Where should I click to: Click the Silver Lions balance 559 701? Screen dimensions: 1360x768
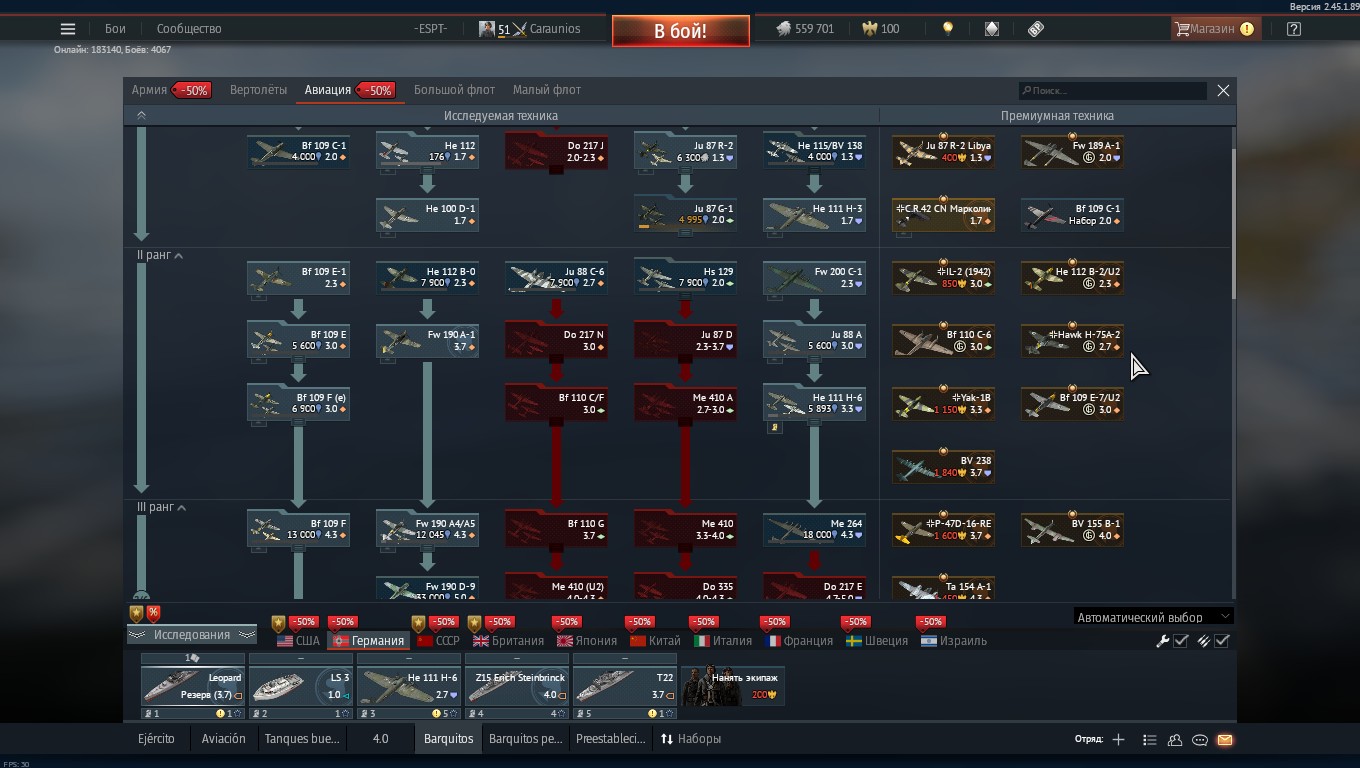click(805, 29)
